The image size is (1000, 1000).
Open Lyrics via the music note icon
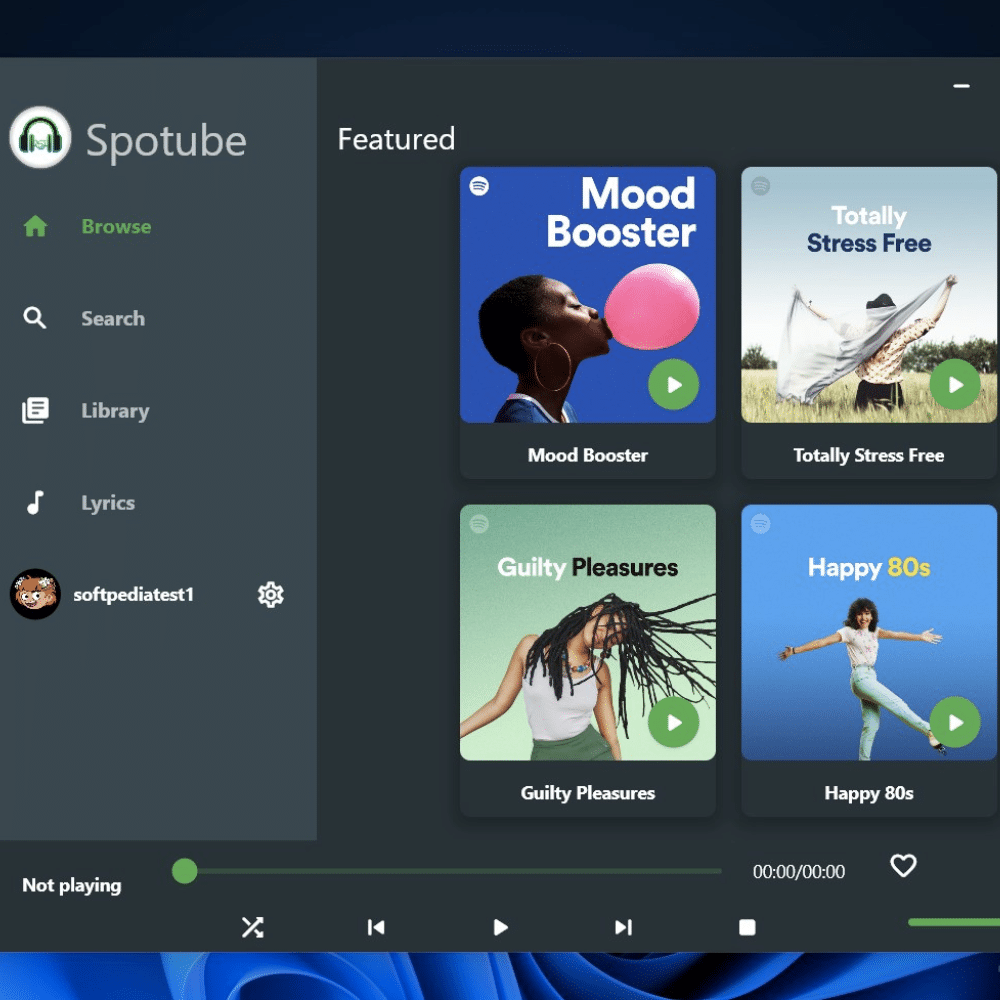click(x=35, y=502)
